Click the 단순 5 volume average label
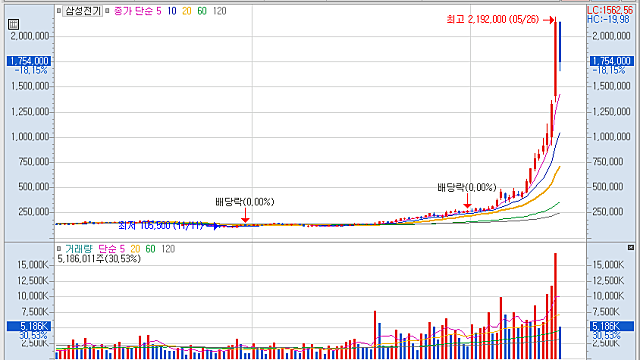Screen dimensions: 640x360 coord(111,249)
